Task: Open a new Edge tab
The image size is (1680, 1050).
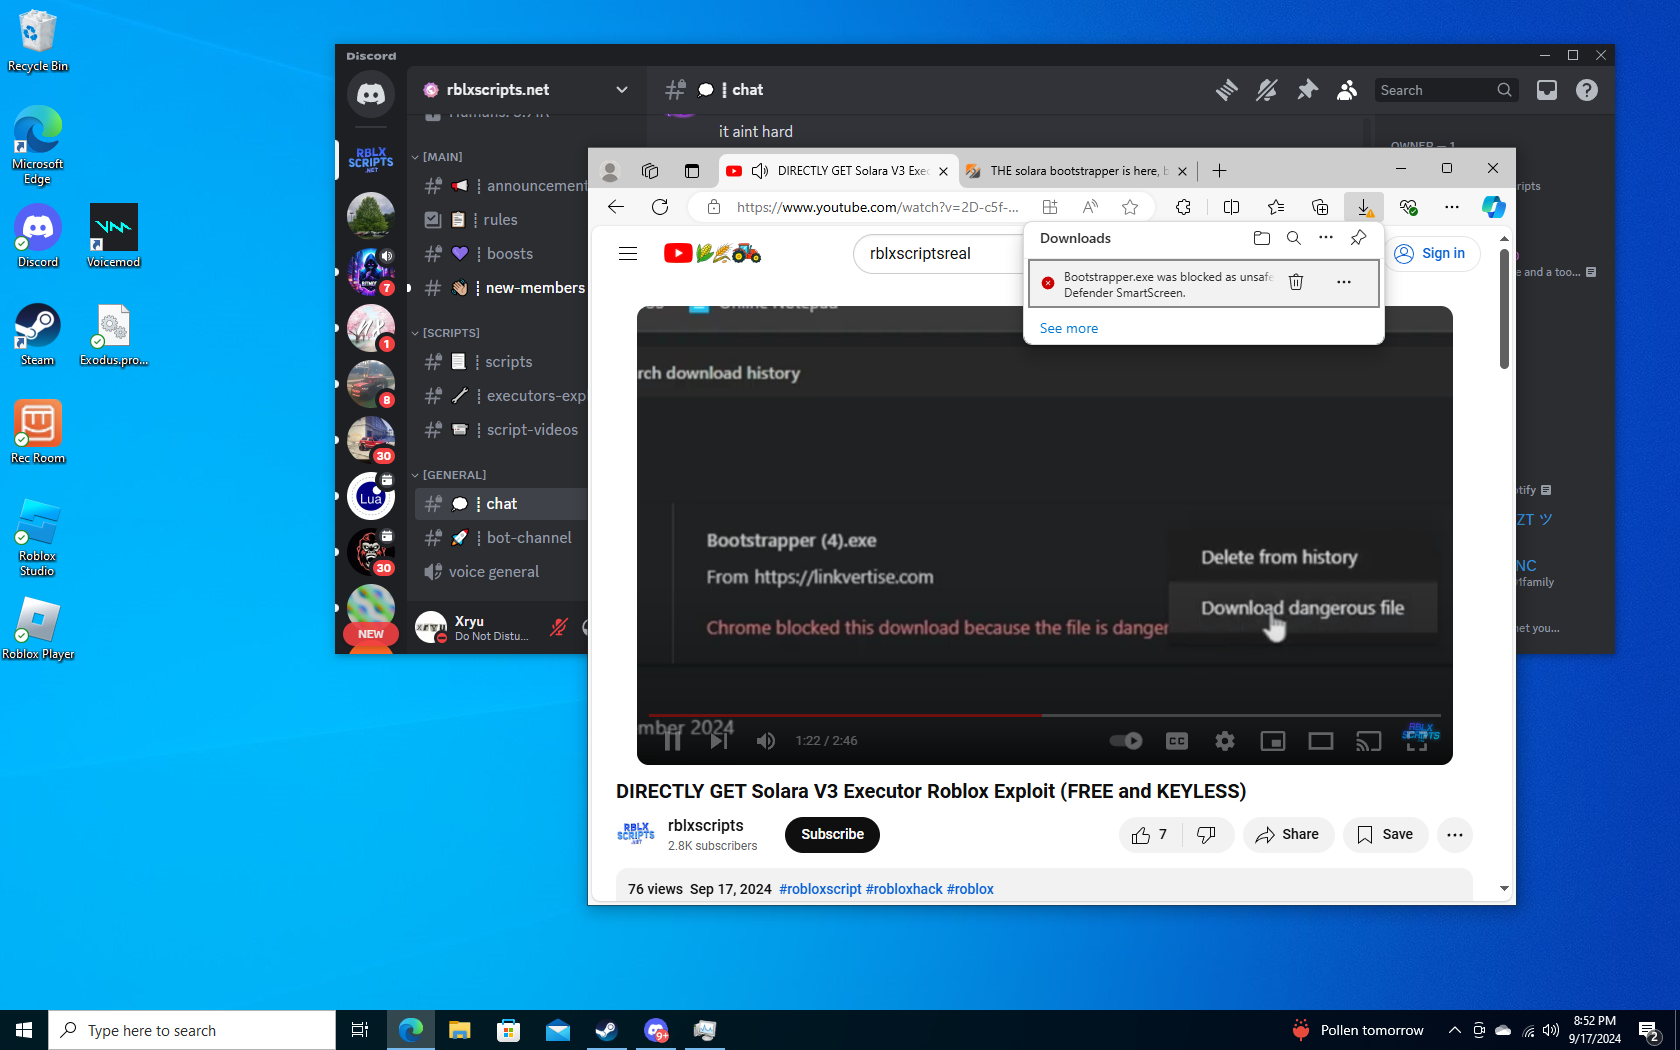Action: pyautogui.click(x=1219, y=171)
